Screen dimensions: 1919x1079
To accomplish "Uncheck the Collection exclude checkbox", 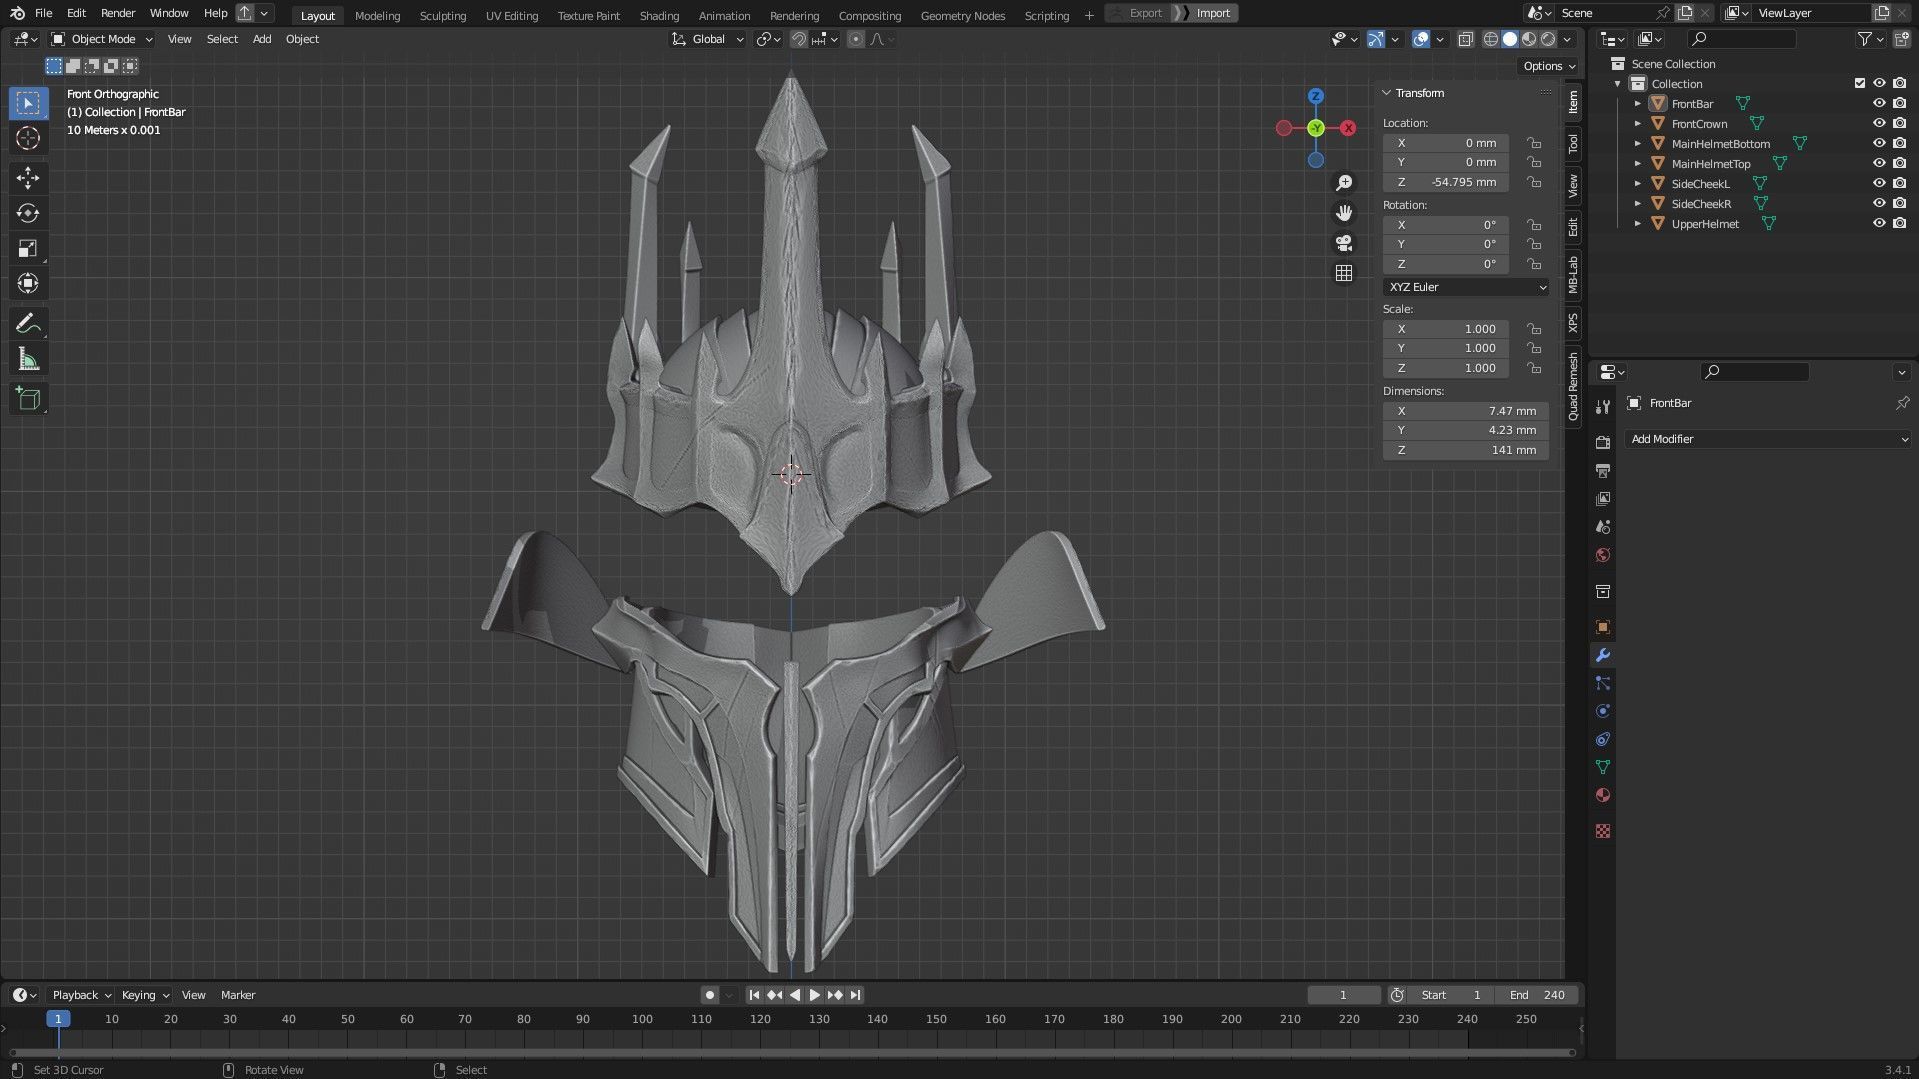I will point(1859,84).
